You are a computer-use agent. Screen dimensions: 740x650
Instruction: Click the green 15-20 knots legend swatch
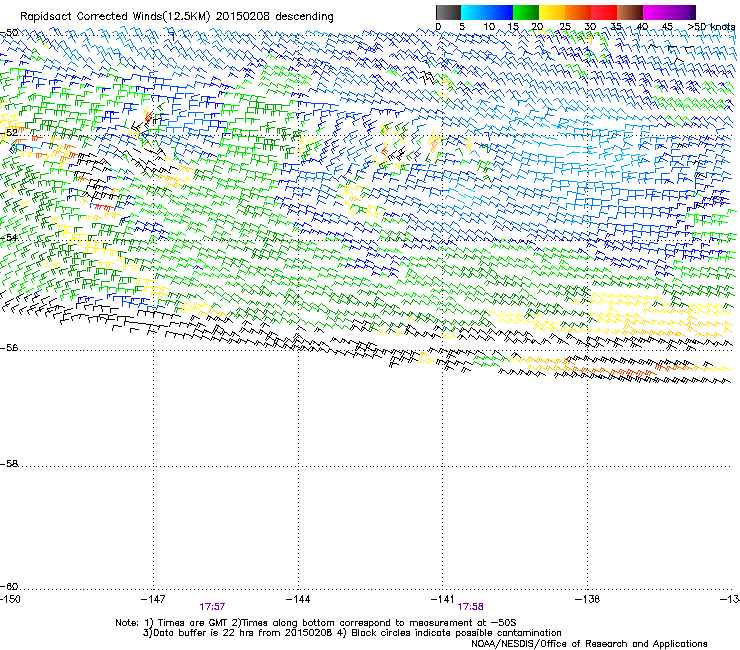tap(526, 12)
